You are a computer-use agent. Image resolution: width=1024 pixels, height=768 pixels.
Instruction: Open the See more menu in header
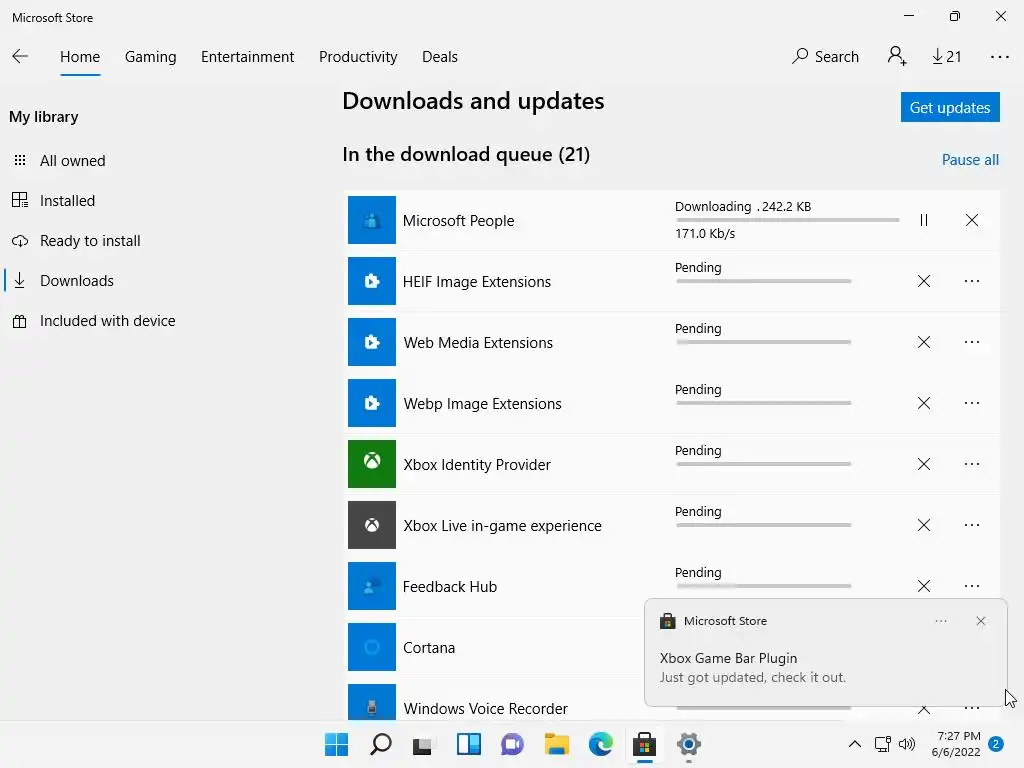click(999, 57)
